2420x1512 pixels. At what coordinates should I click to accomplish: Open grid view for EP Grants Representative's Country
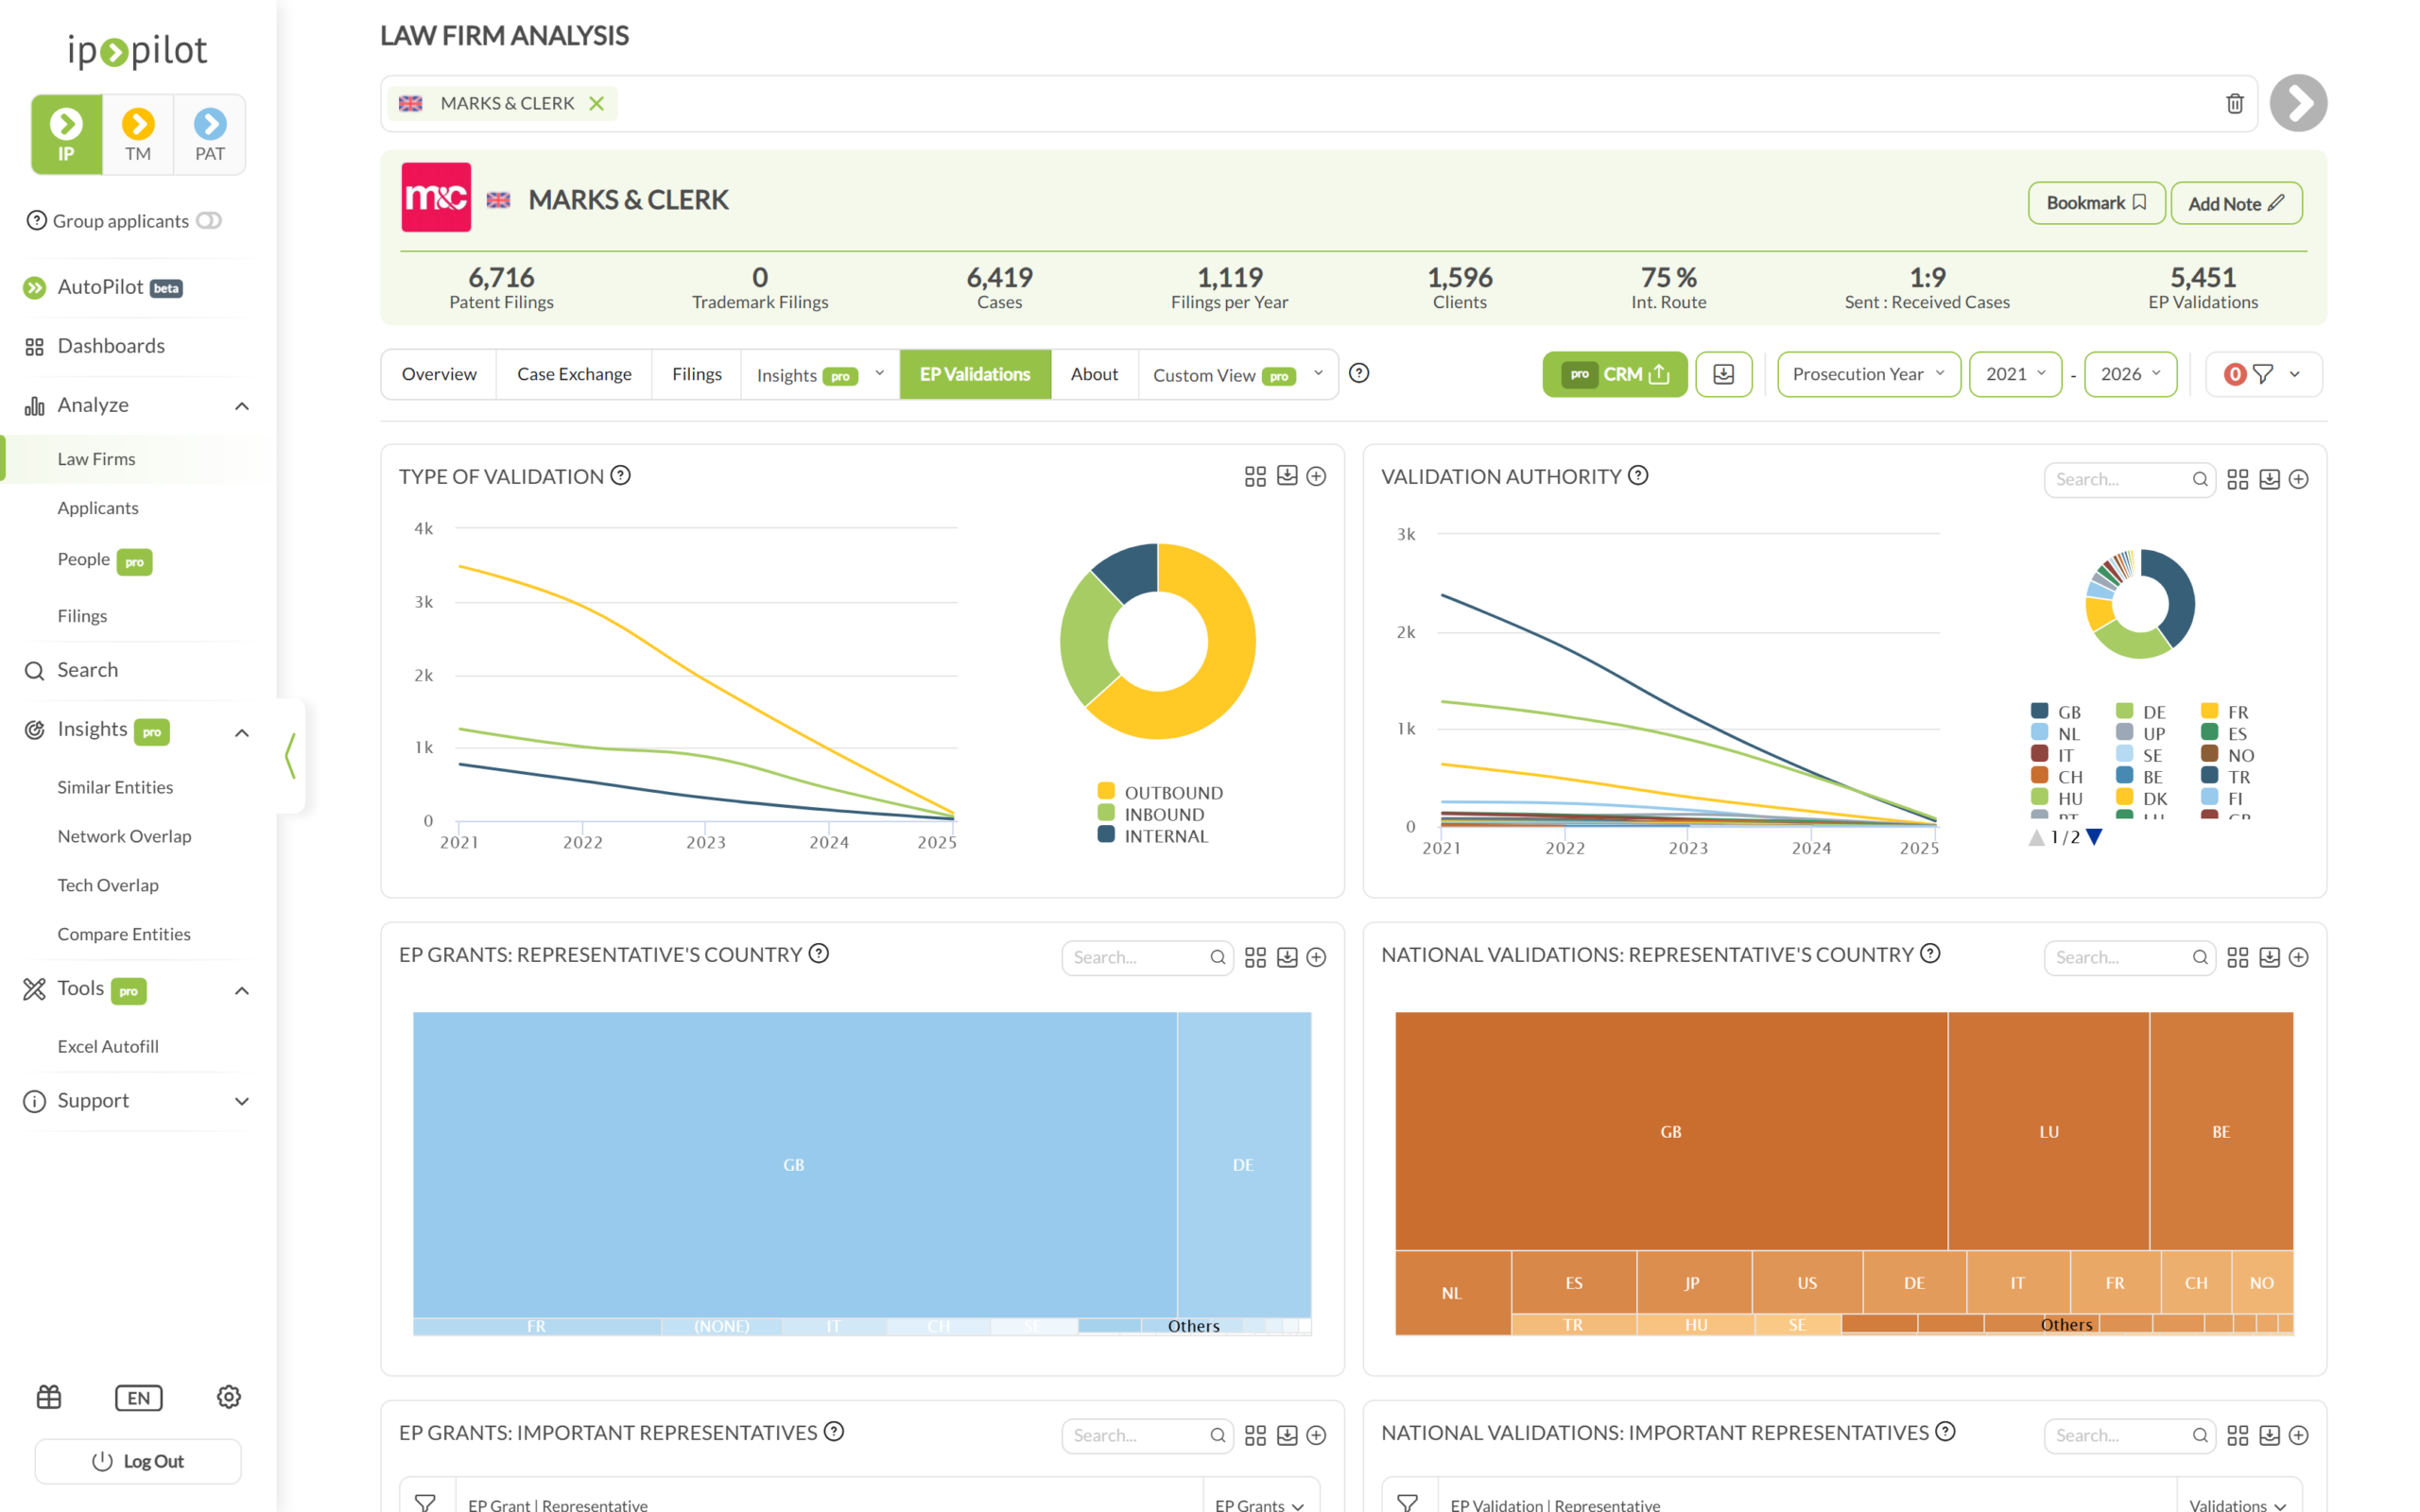click(1255, 957)
